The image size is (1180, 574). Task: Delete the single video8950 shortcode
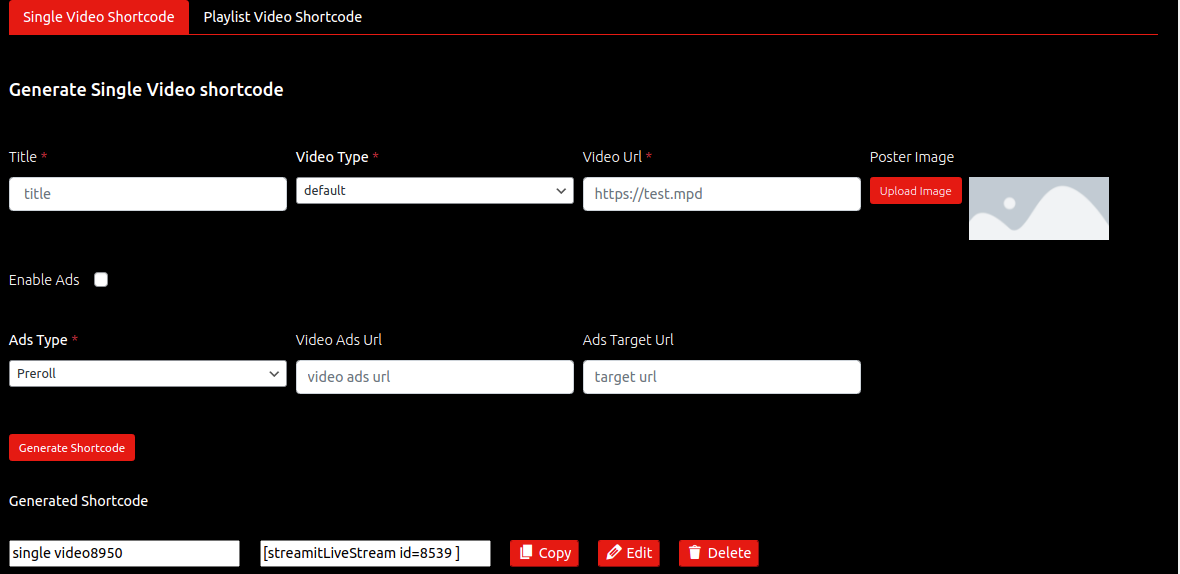coord(719,553)
